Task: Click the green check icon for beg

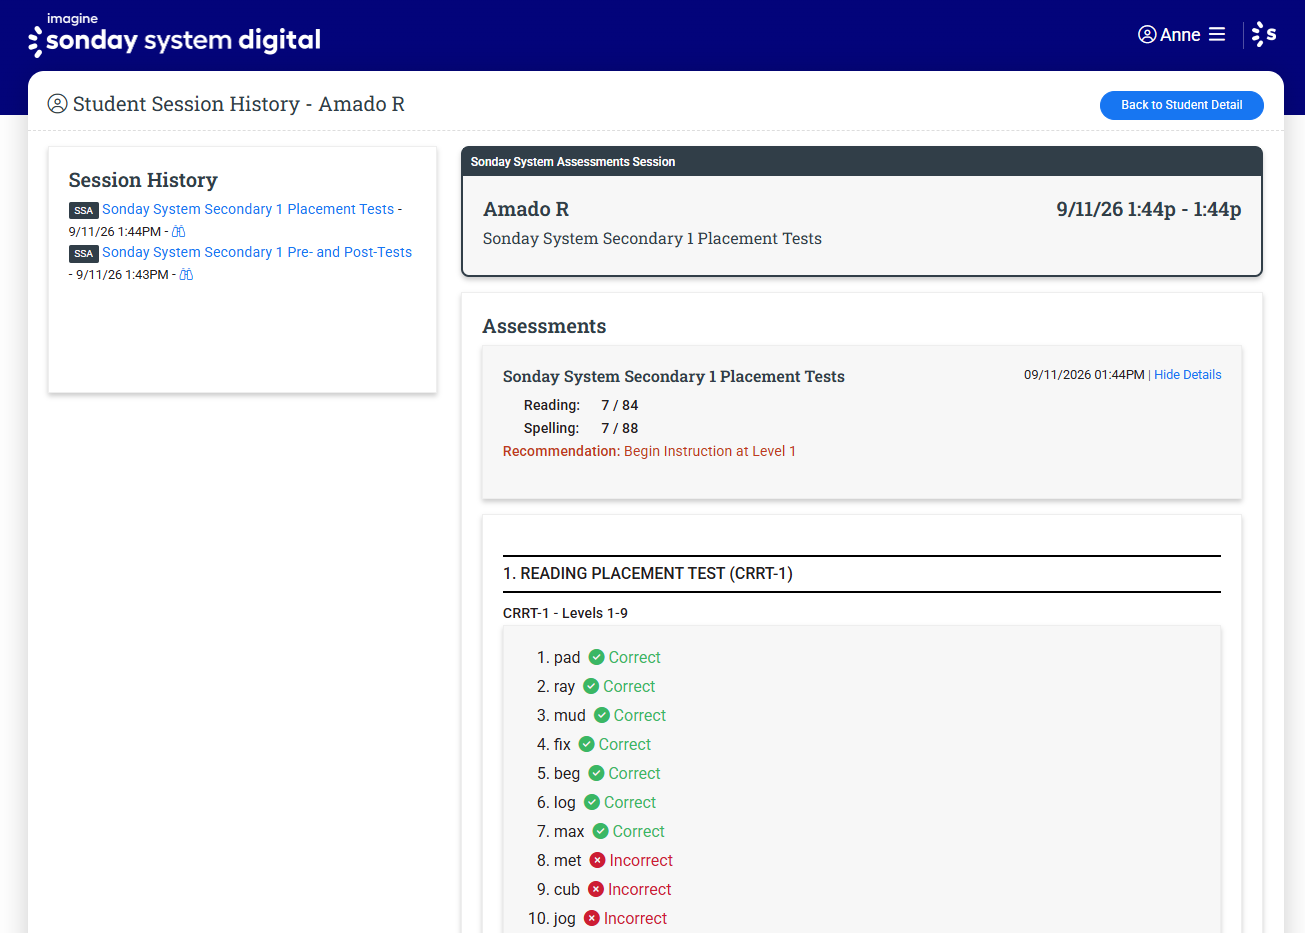Action: pyautogui.click(x=596, y=773)
